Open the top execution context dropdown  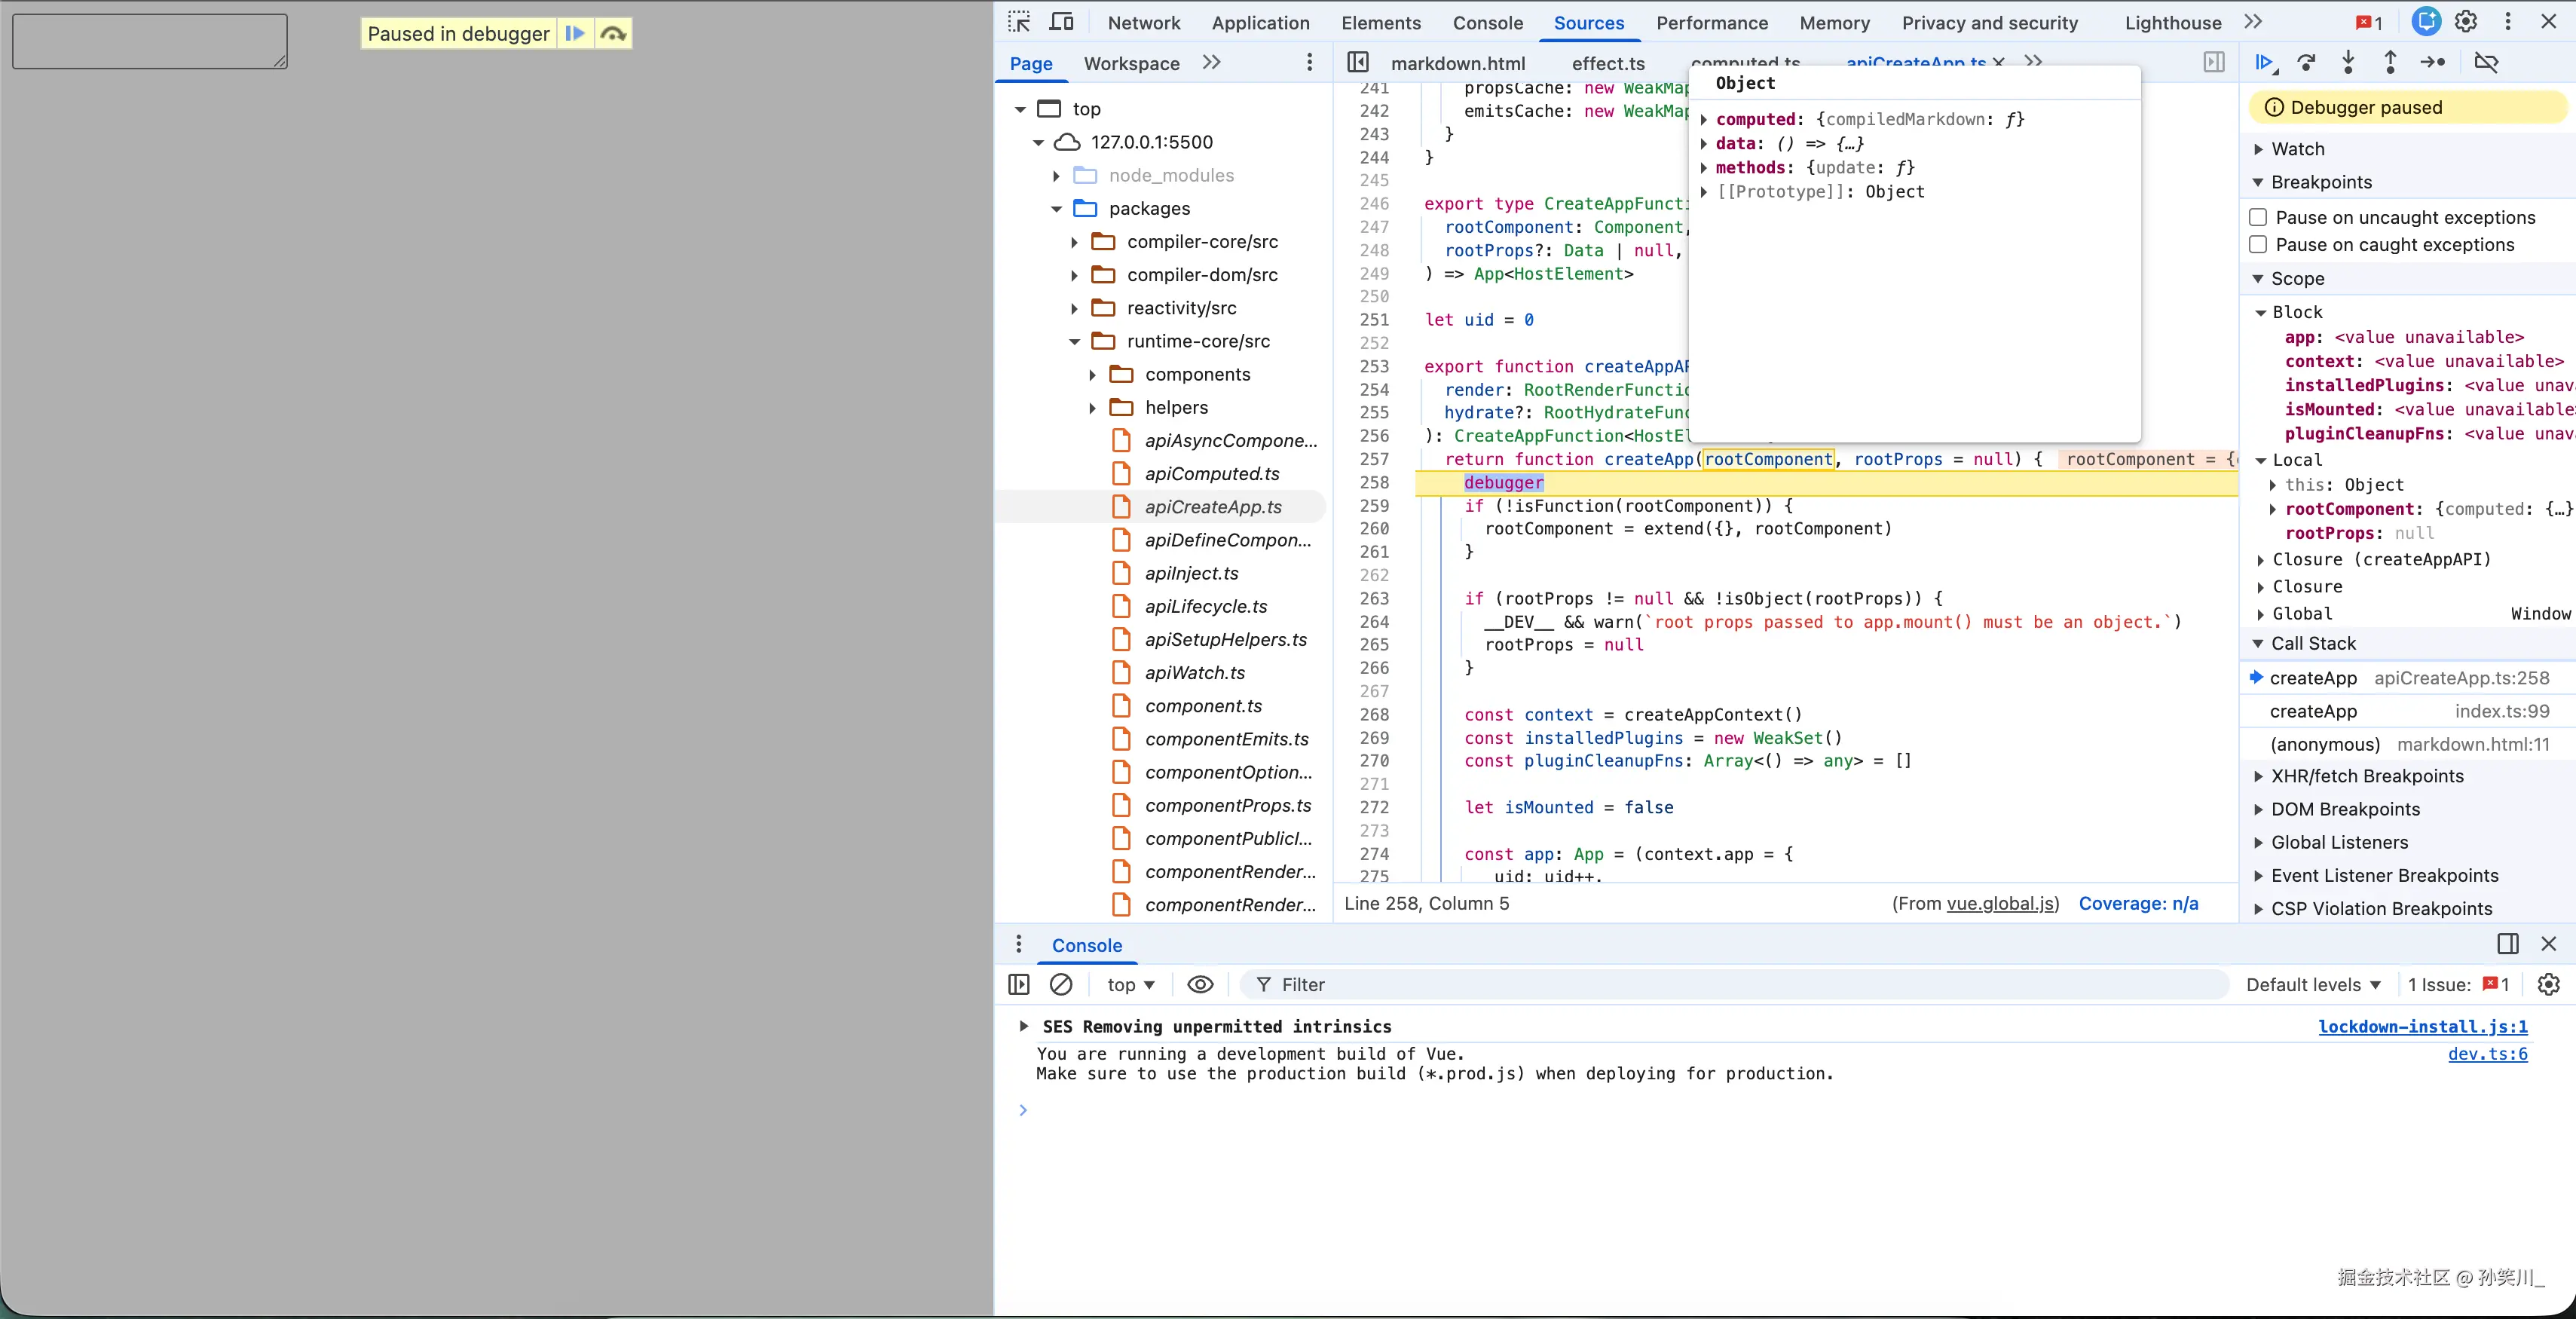point(1130,984)
